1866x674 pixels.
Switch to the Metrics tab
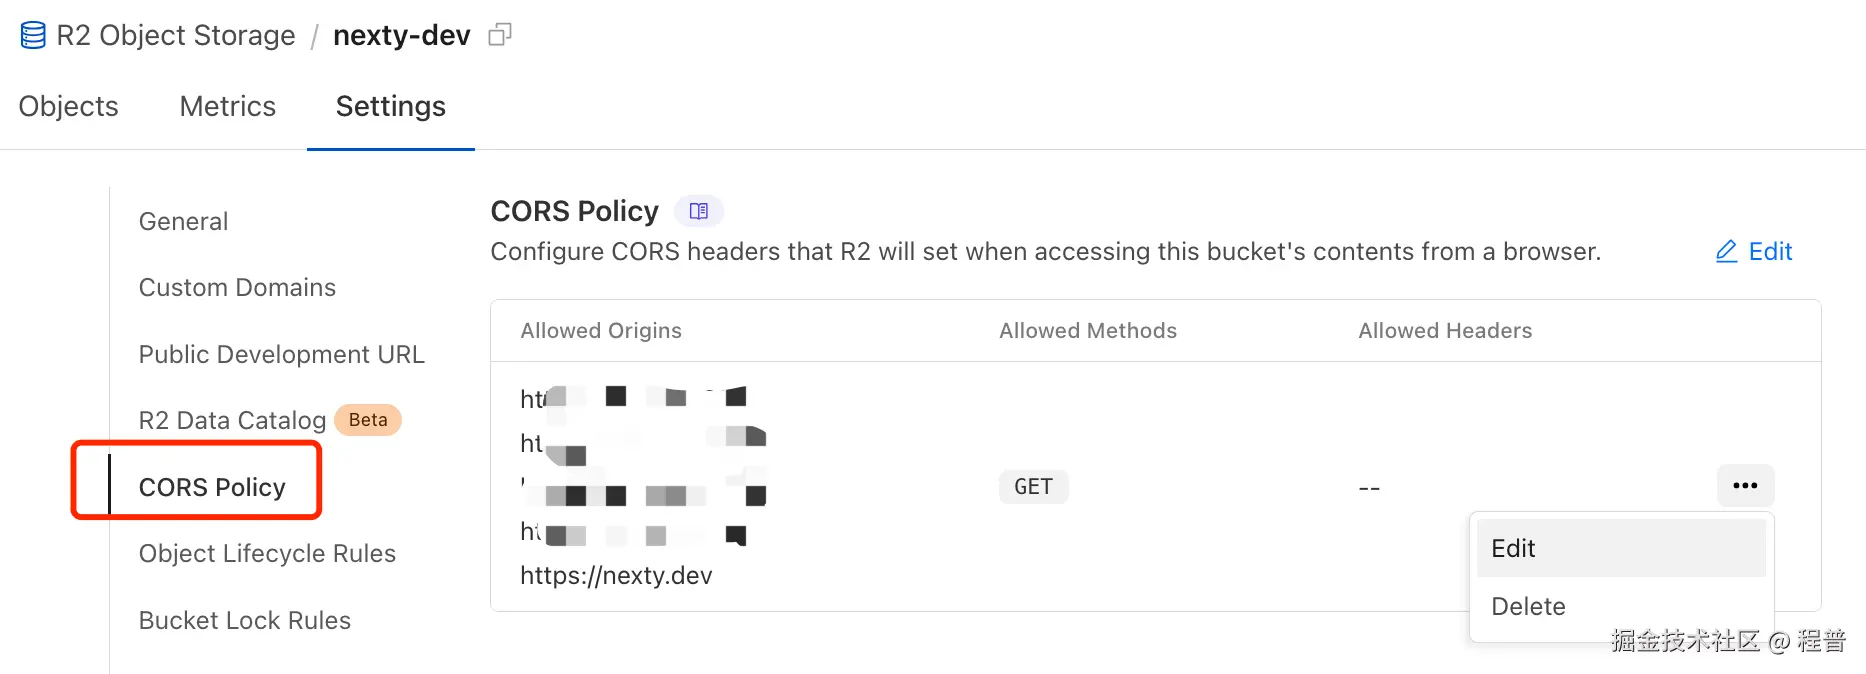click(227, 106)
